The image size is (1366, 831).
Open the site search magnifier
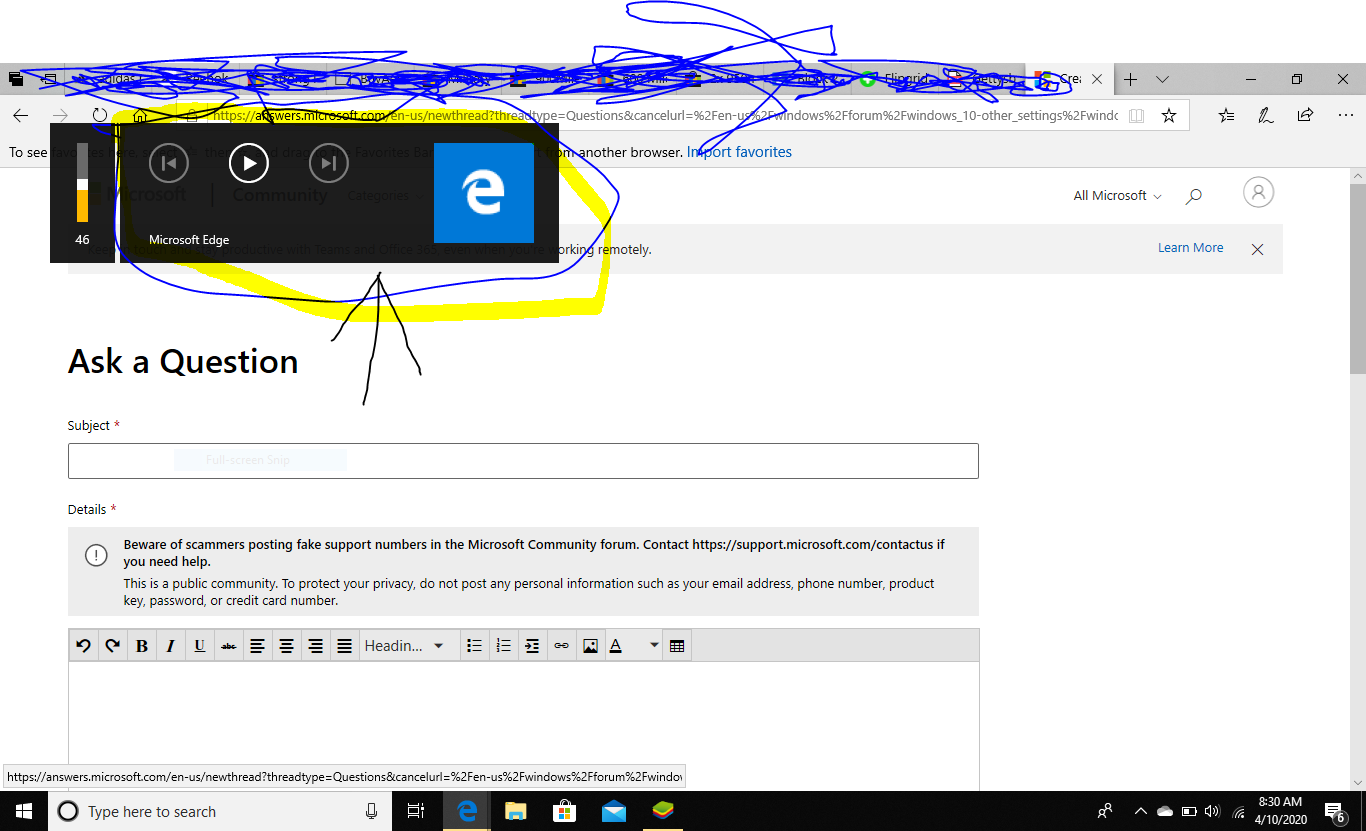(1193, 195)
